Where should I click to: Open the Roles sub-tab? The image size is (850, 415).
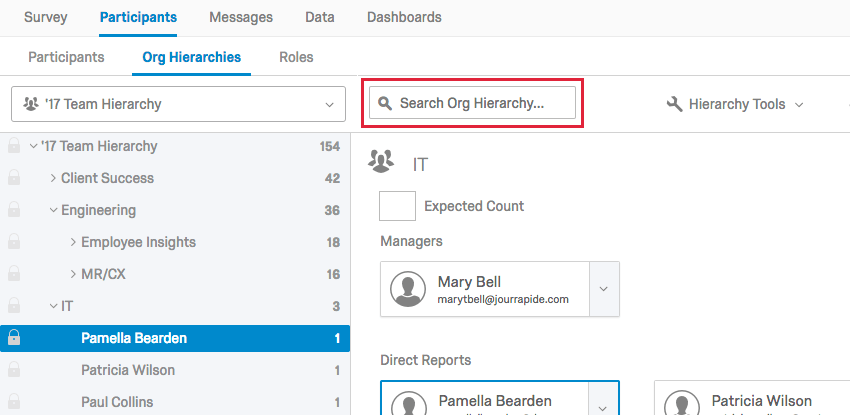pos(296,57)
